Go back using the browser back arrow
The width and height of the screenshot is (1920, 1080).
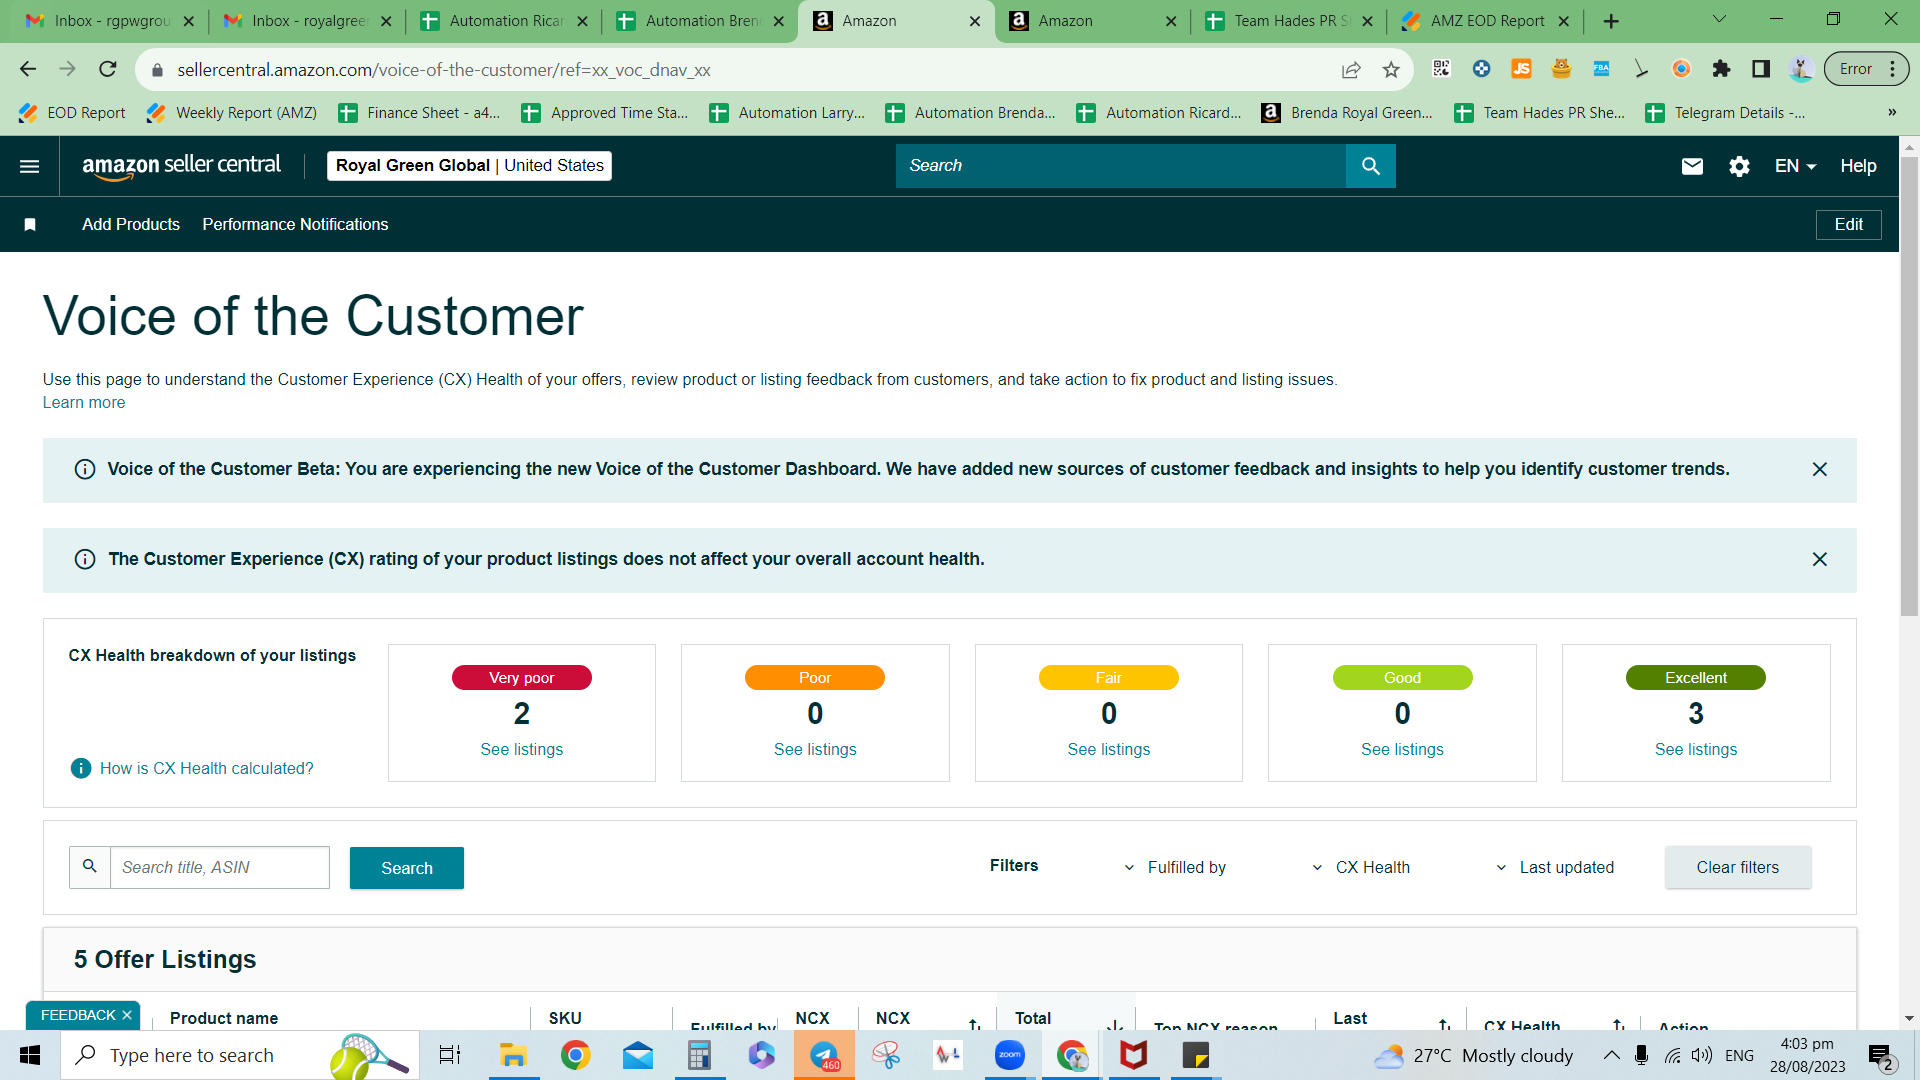point(28,69)
